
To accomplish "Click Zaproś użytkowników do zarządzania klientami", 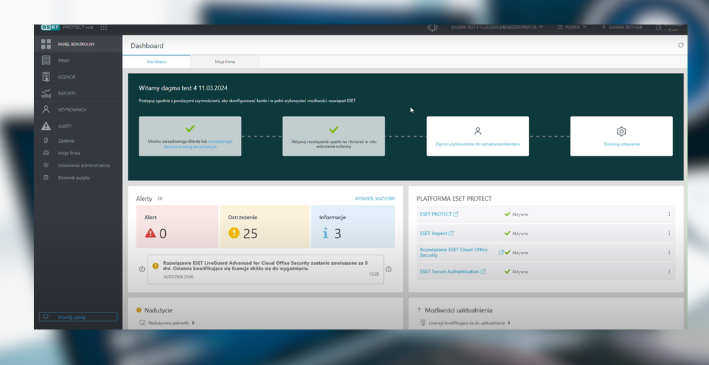I will [x=477, y=144].
